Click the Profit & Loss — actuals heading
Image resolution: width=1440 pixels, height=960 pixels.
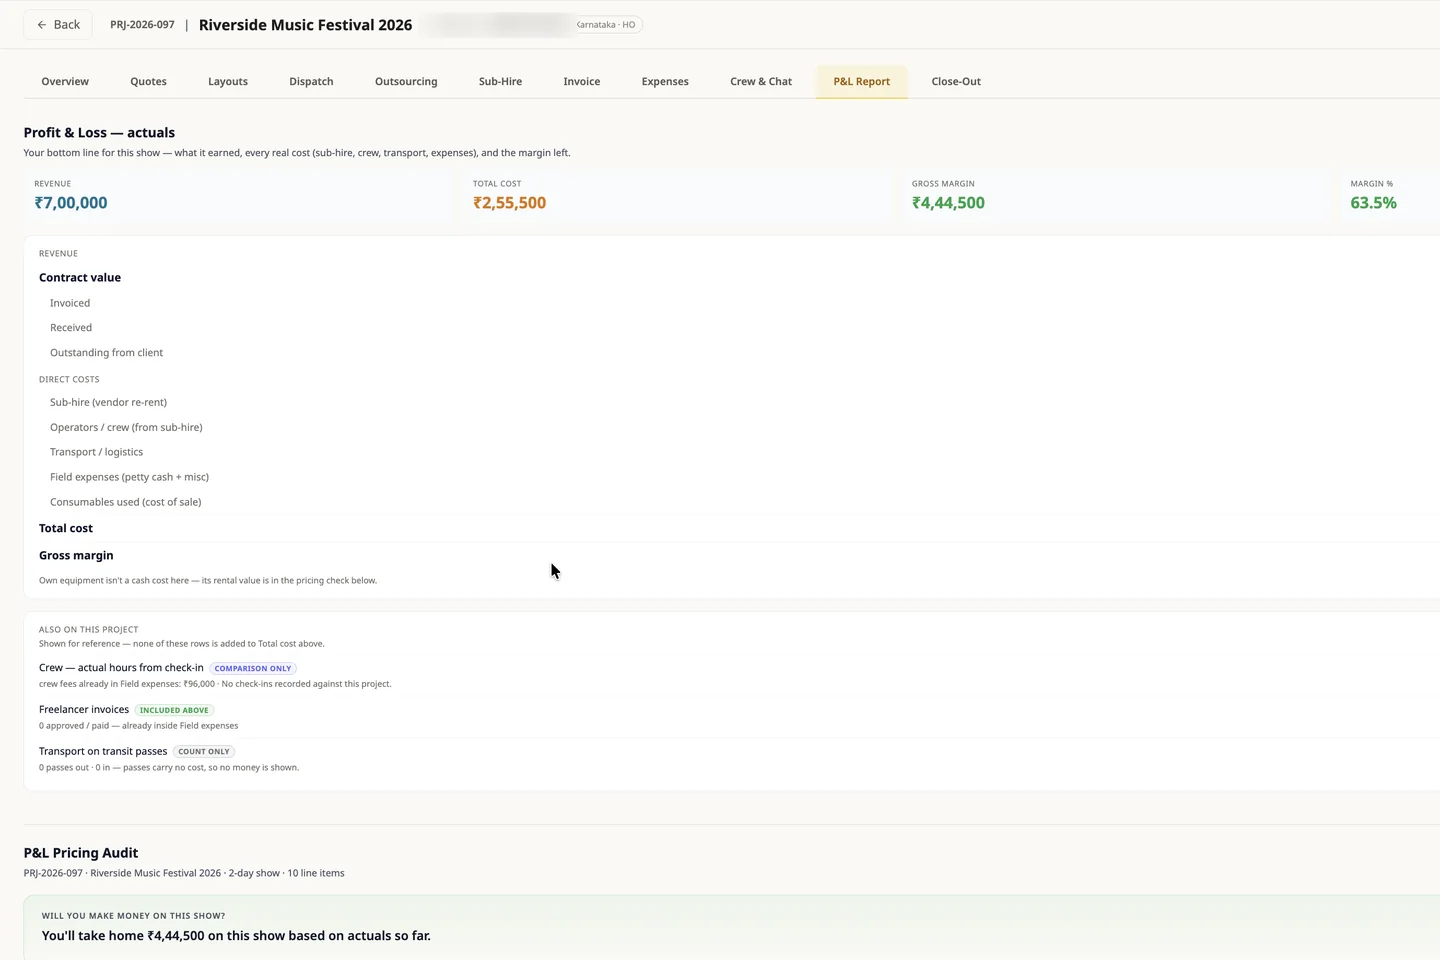click(x=99, y=133)
